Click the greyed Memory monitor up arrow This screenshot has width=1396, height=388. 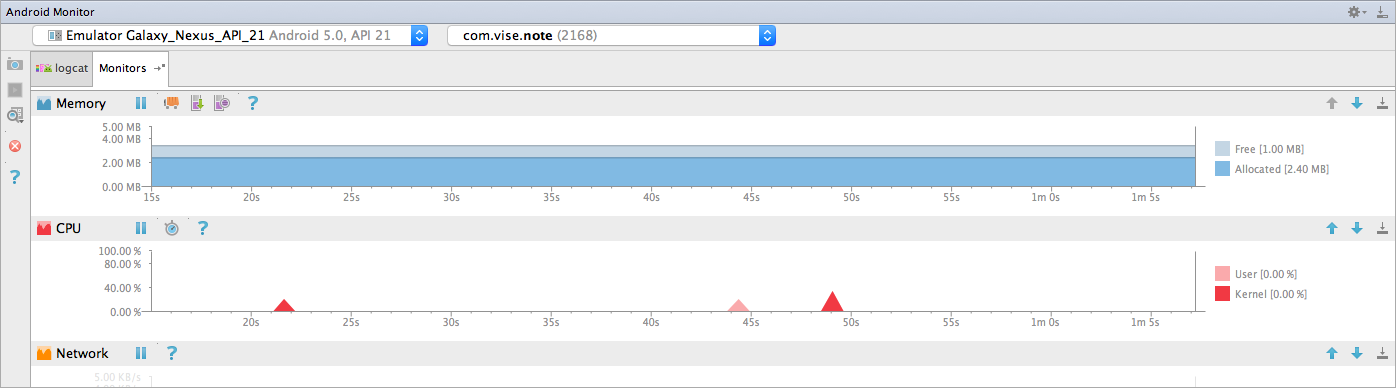[1332, 103]
